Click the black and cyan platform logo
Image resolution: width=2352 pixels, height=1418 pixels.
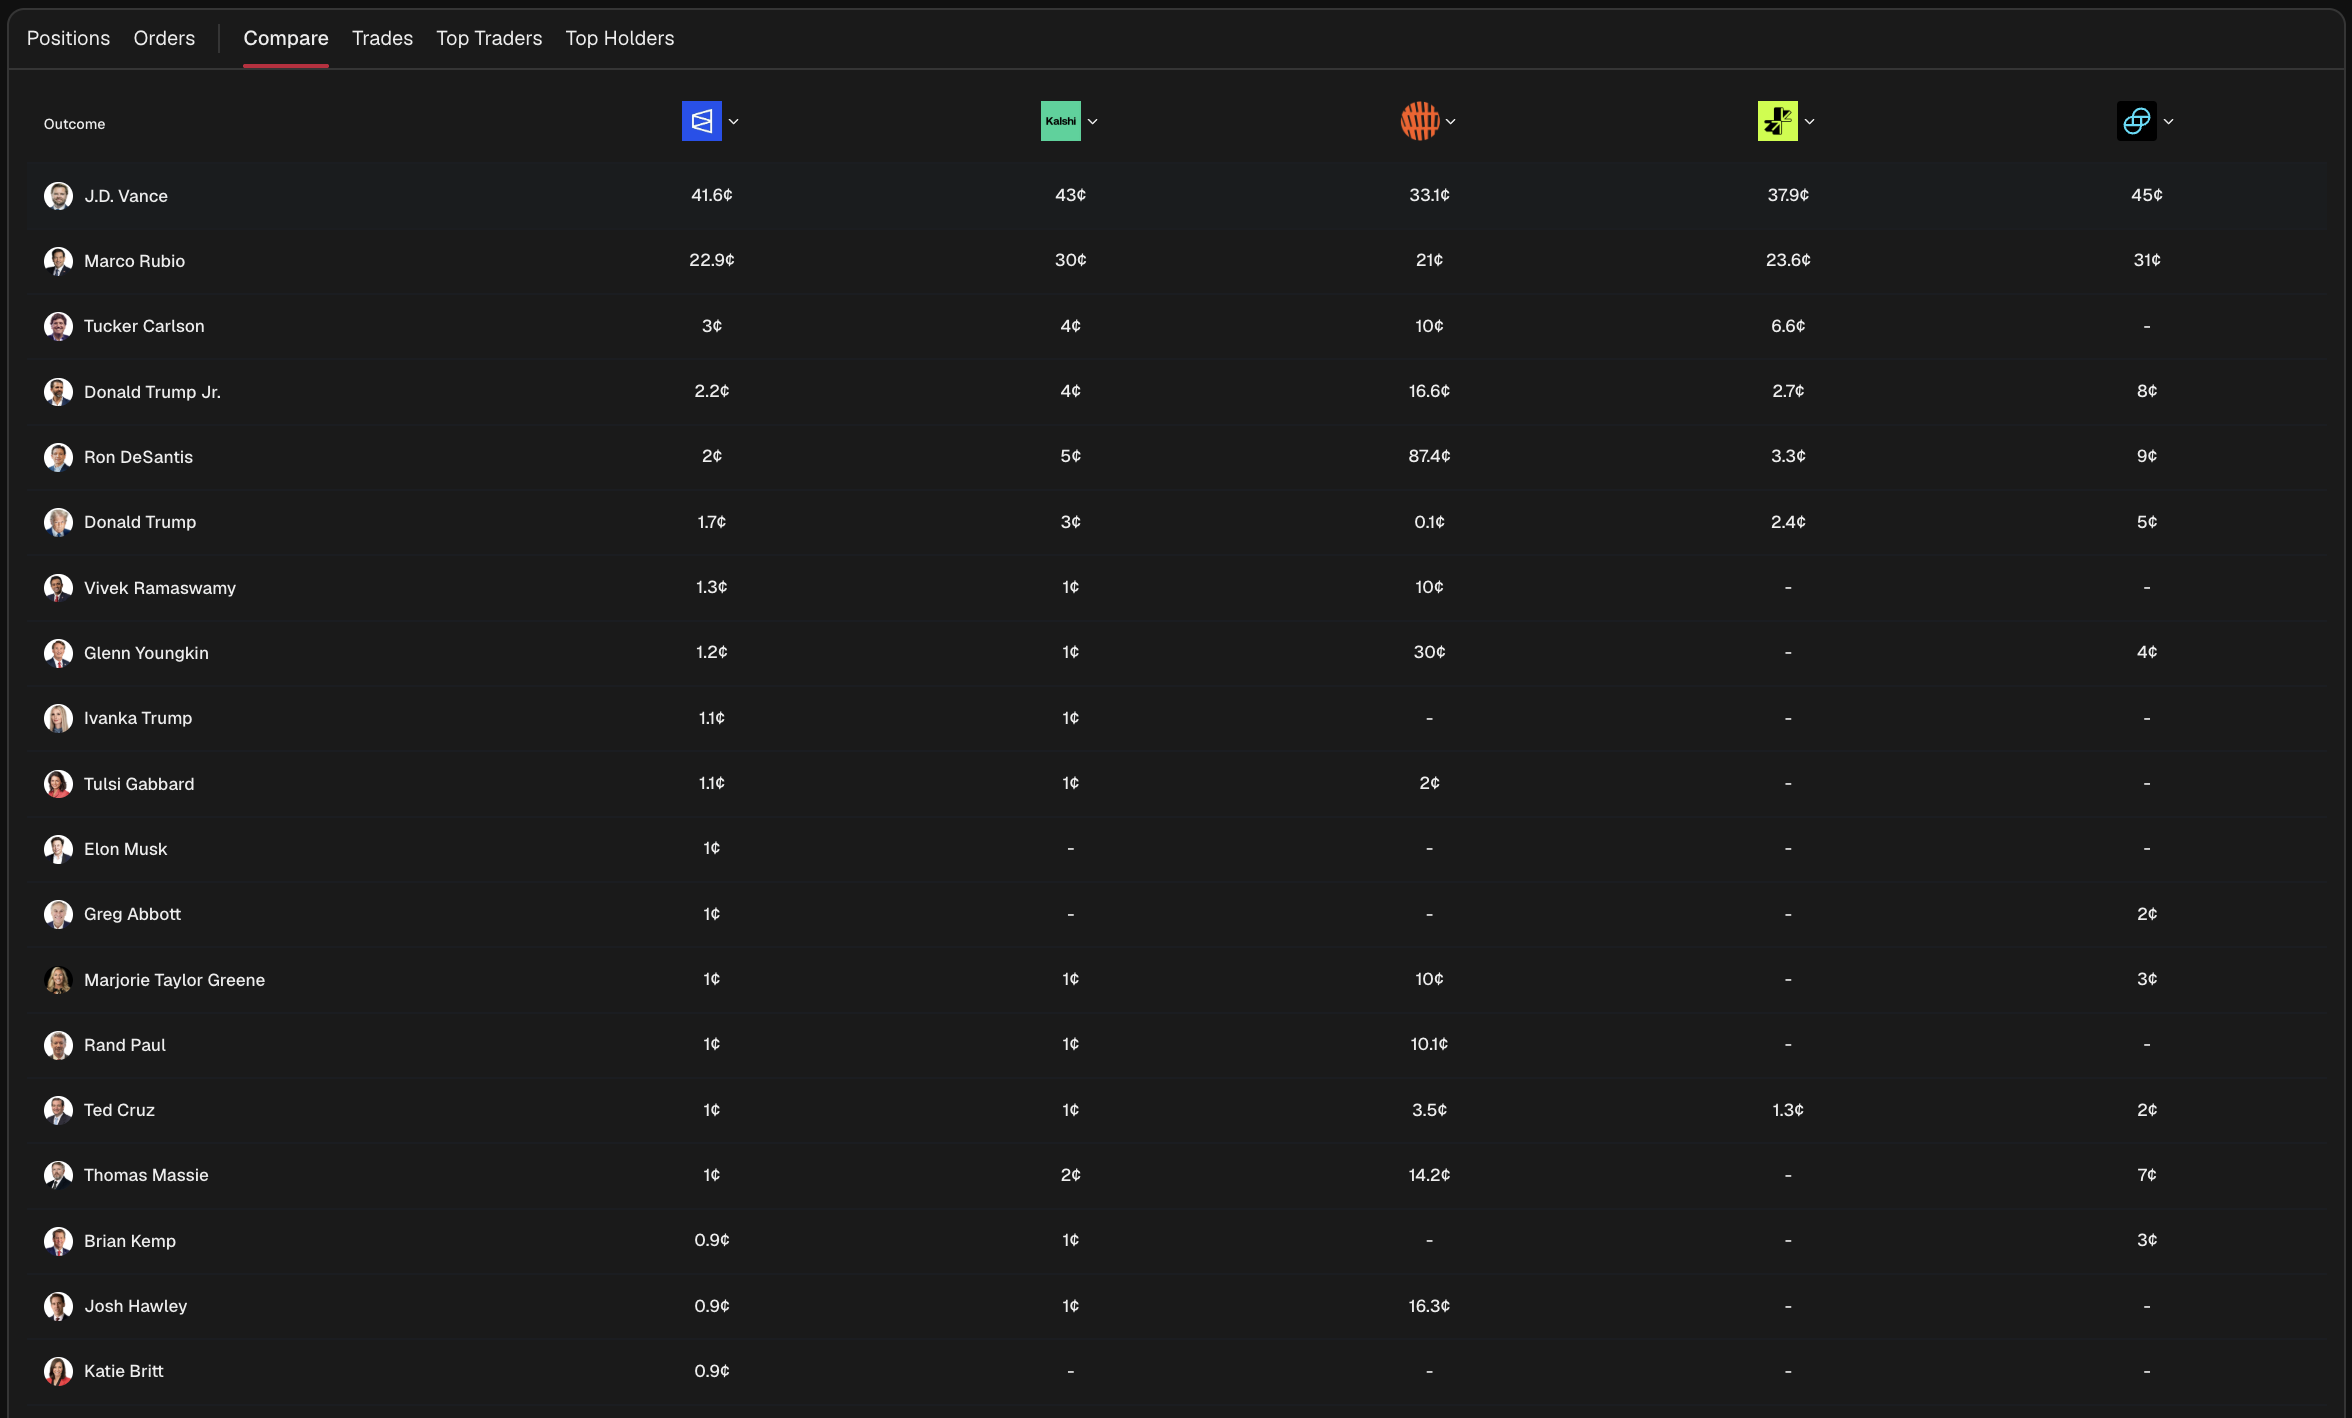click(x=2137, y=121)
